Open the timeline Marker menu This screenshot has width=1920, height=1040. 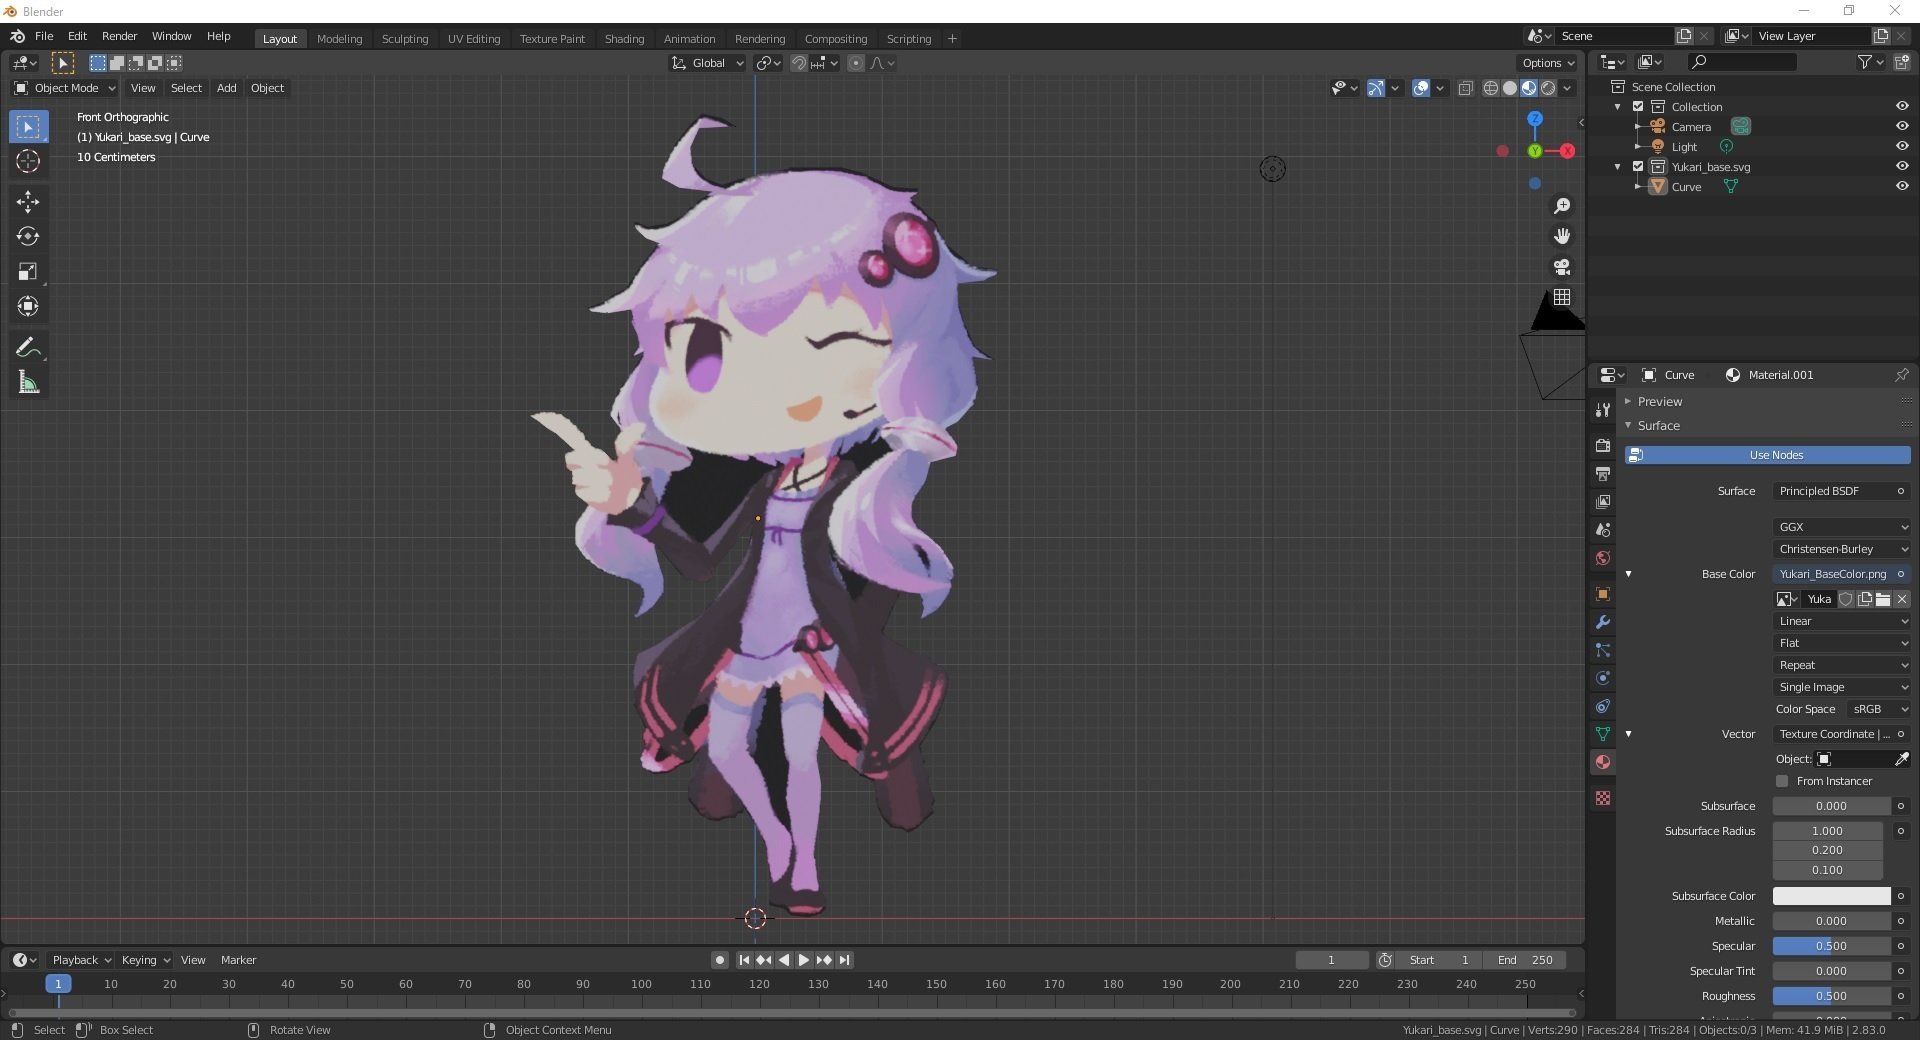tap(238, 960)
